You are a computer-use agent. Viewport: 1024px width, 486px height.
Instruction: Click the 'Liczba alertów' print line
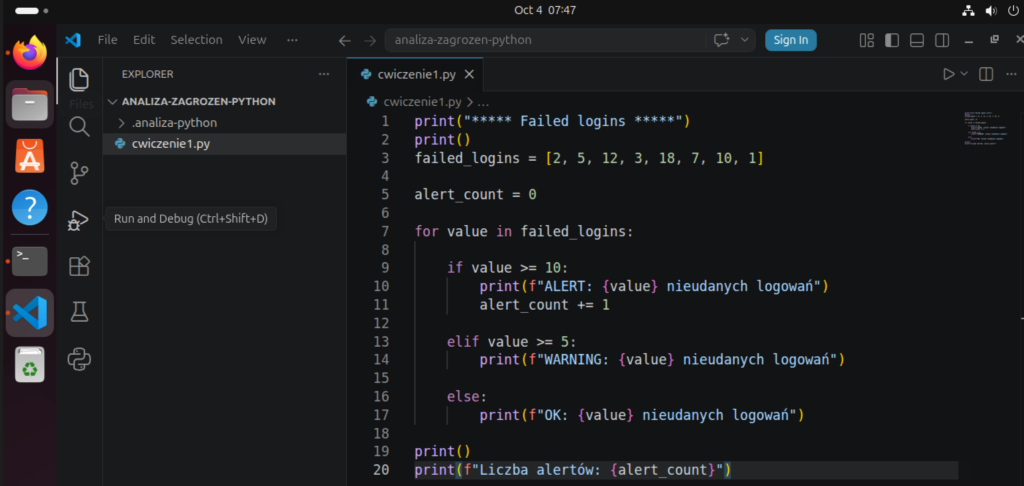coord(573,470)
